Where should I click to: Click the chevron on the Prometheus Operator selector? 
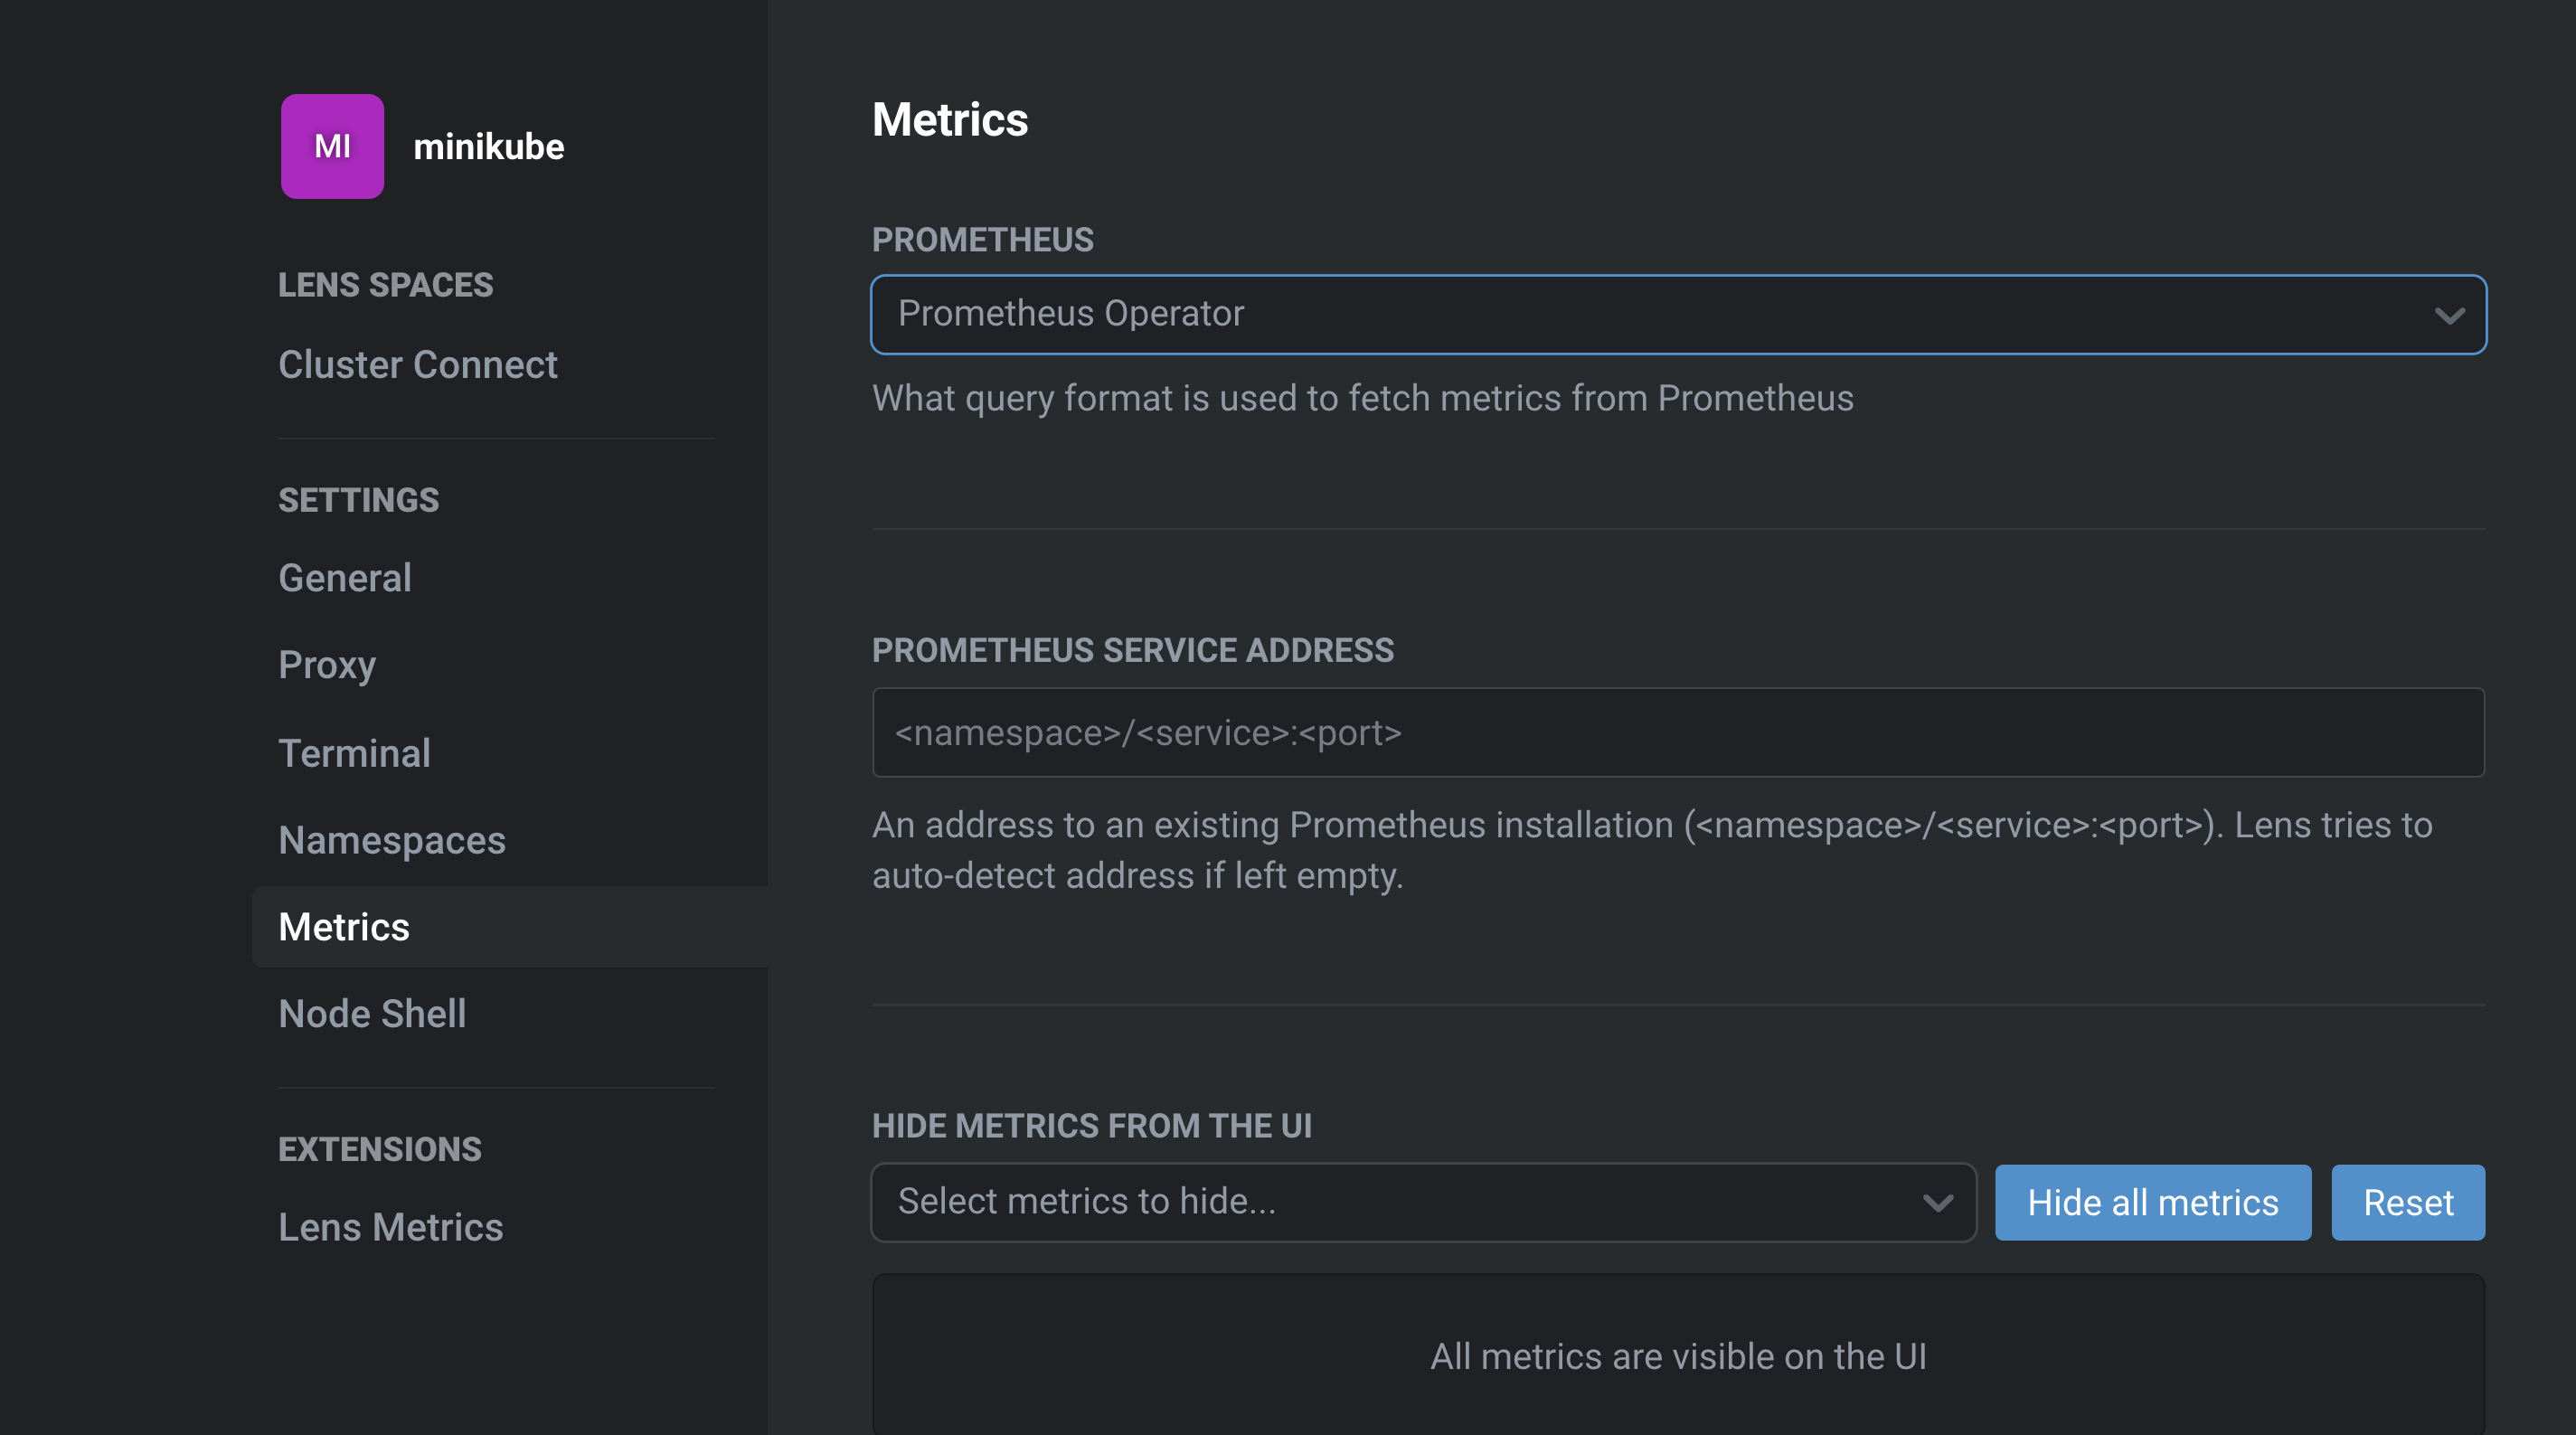(x=2449, y=314)
